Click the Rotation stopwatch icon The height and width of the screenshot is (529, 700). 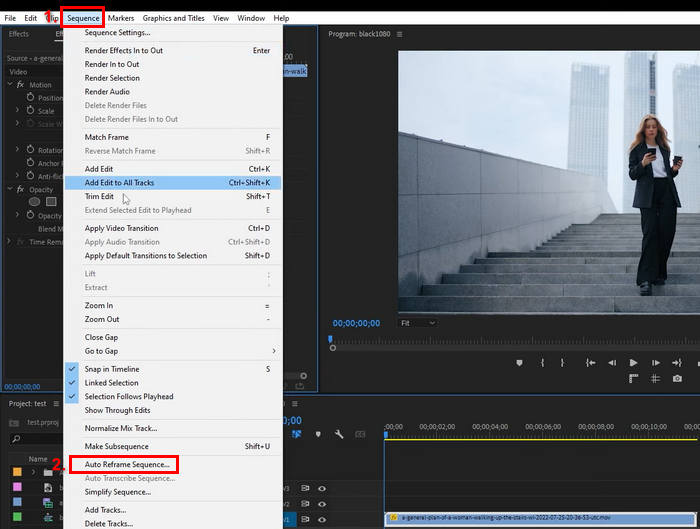(x=30, y=150)
